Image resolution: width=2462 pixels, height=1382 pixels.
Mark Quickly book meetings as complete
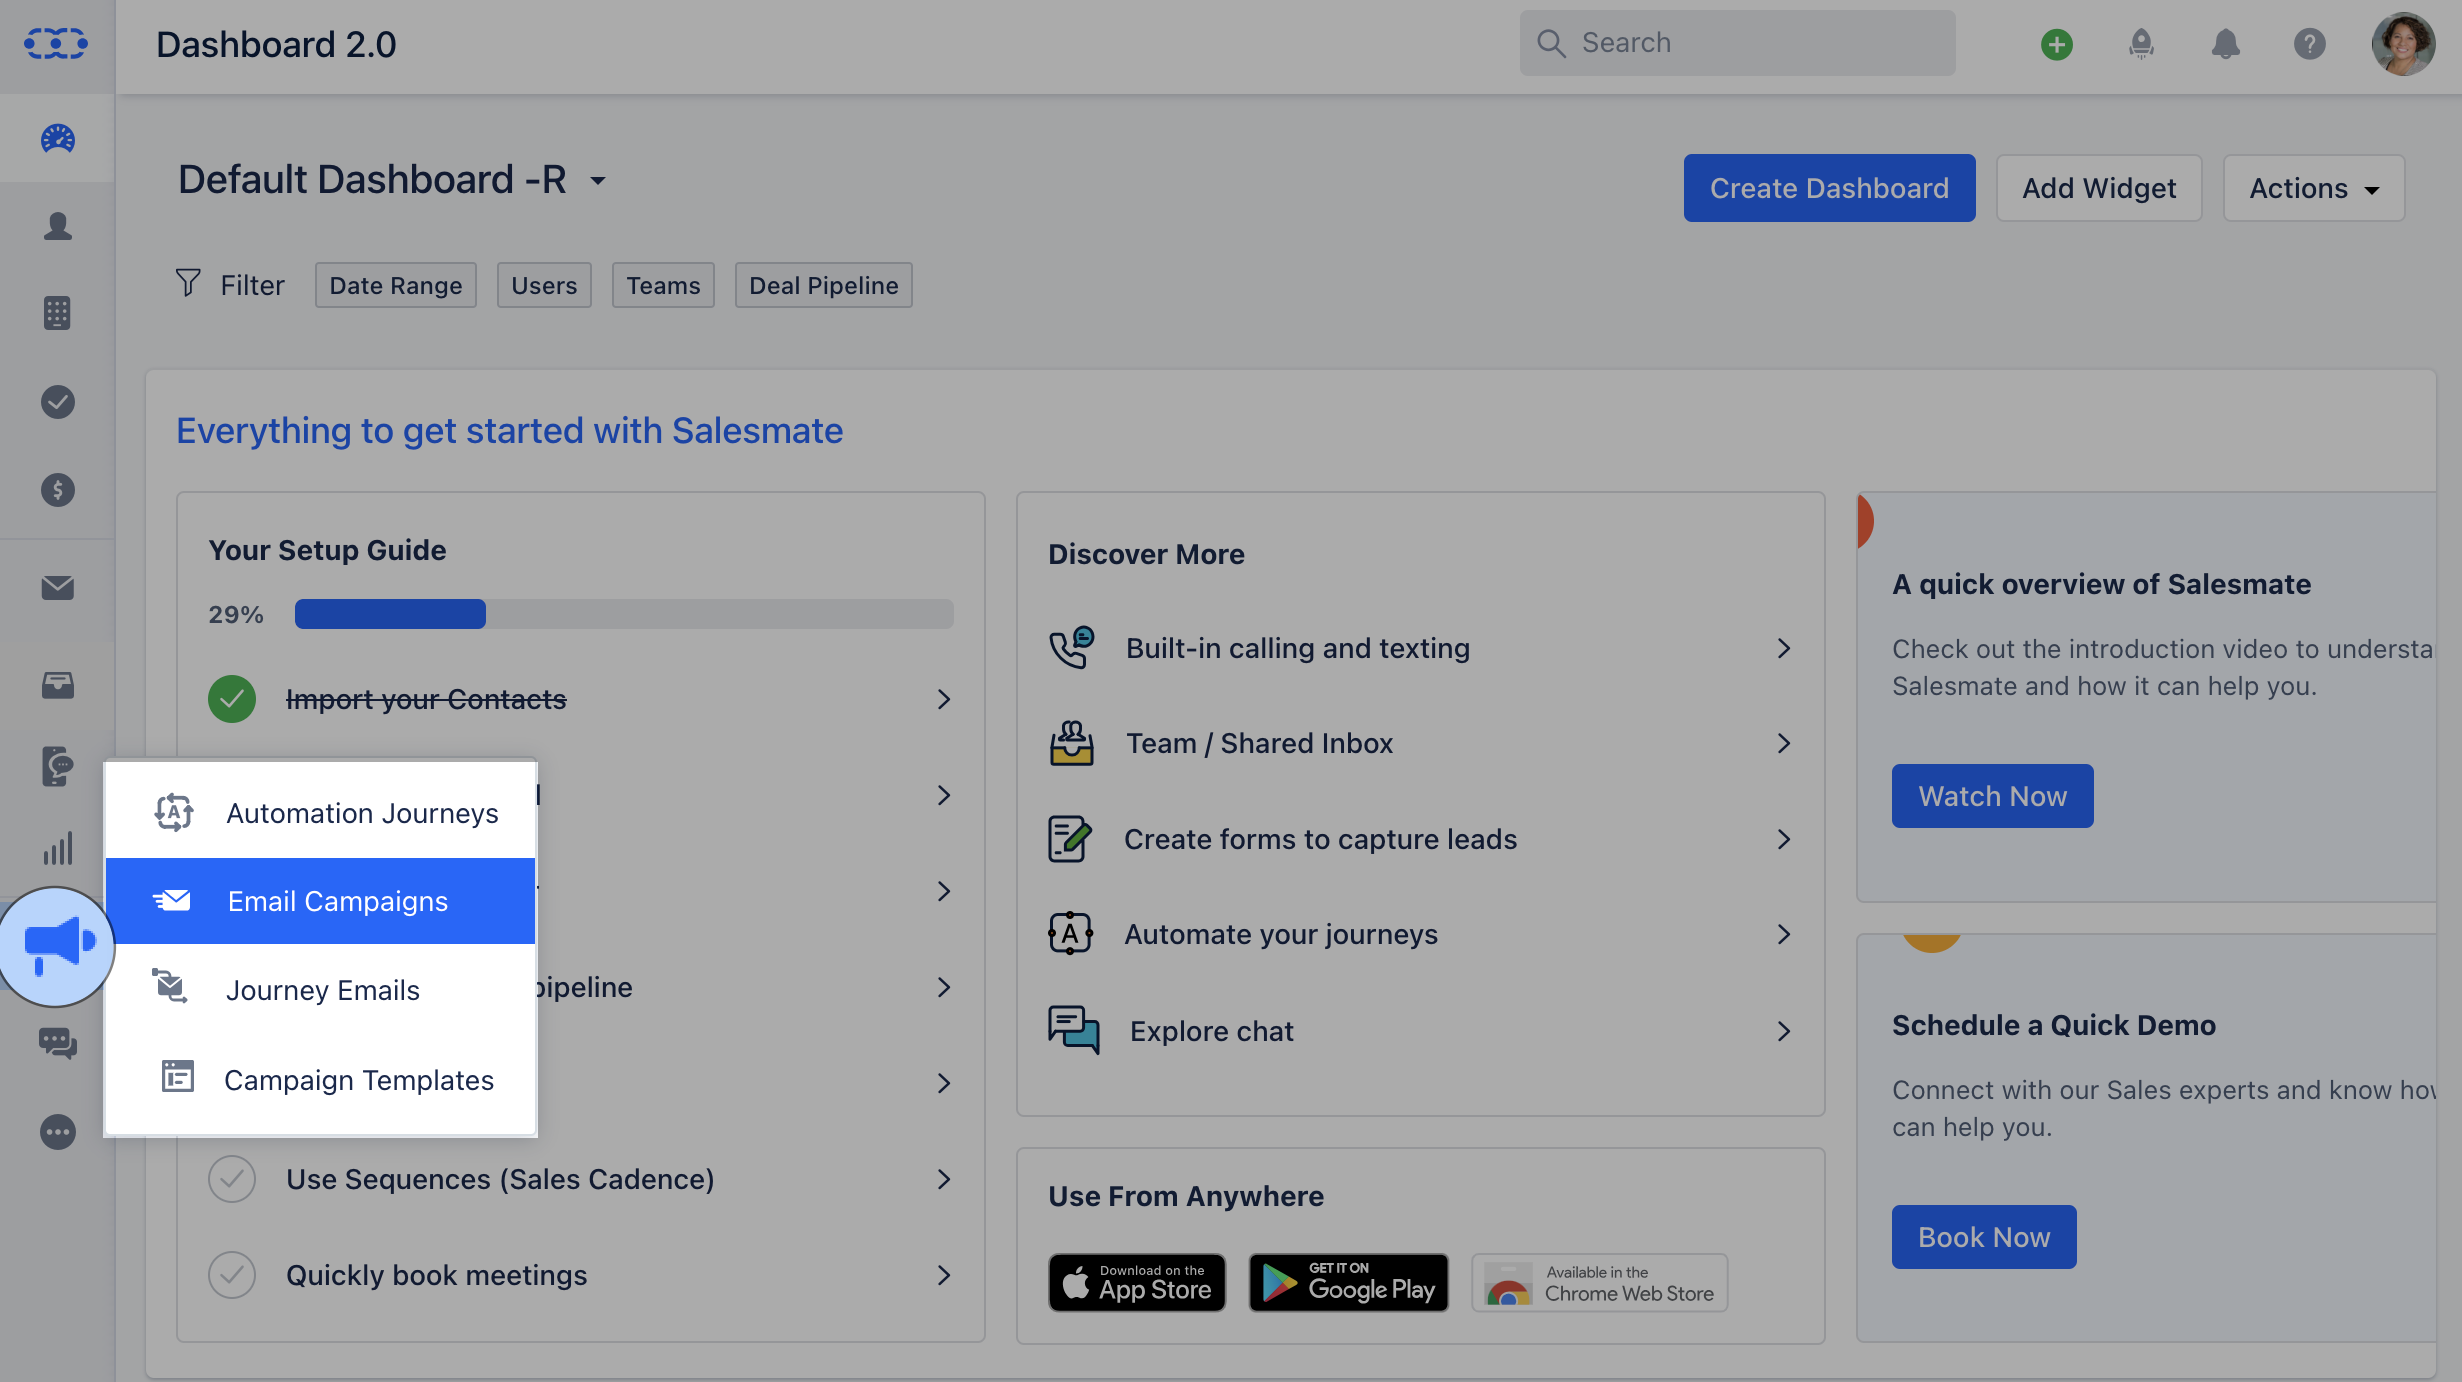tap(232, 1275)
